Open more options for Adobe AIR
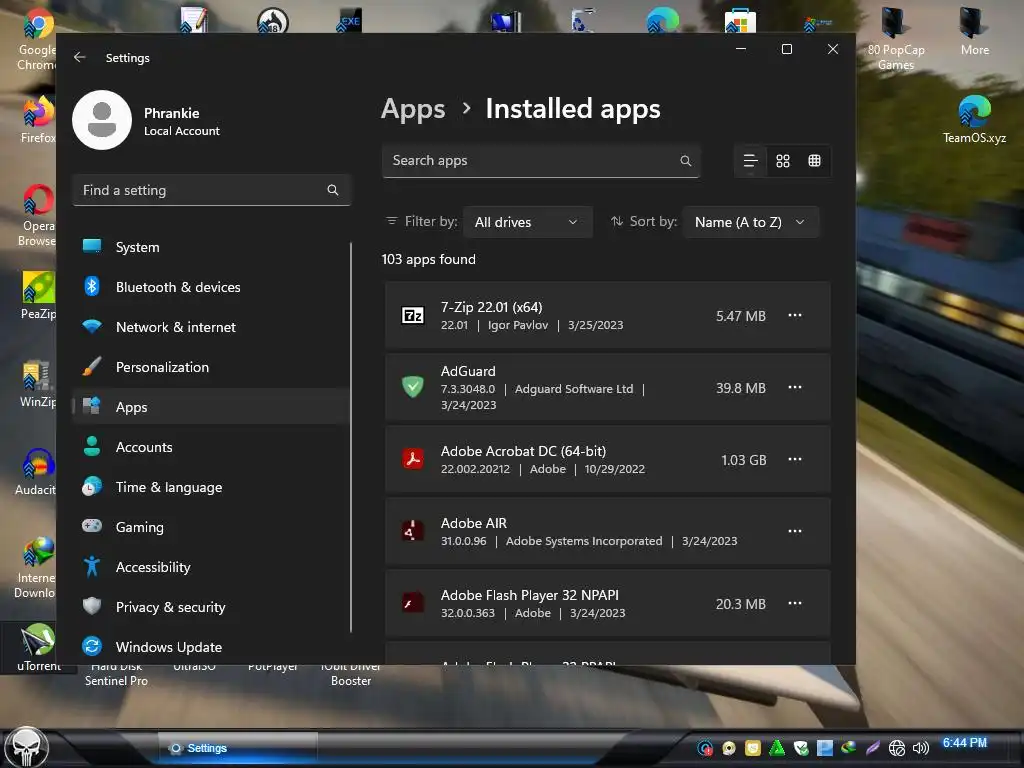Viewport: 1024px width, 768px height. pyautogui.click(x=795, y=531)
